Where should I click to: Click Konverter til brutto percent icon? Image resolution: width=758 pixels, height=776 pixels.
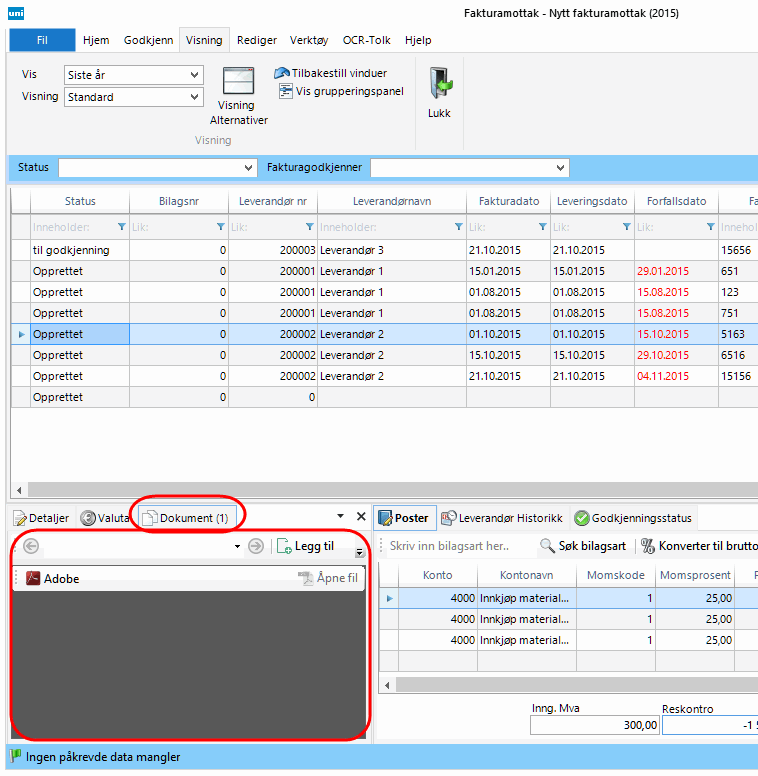pyautogui.click(x=647, y=546)
